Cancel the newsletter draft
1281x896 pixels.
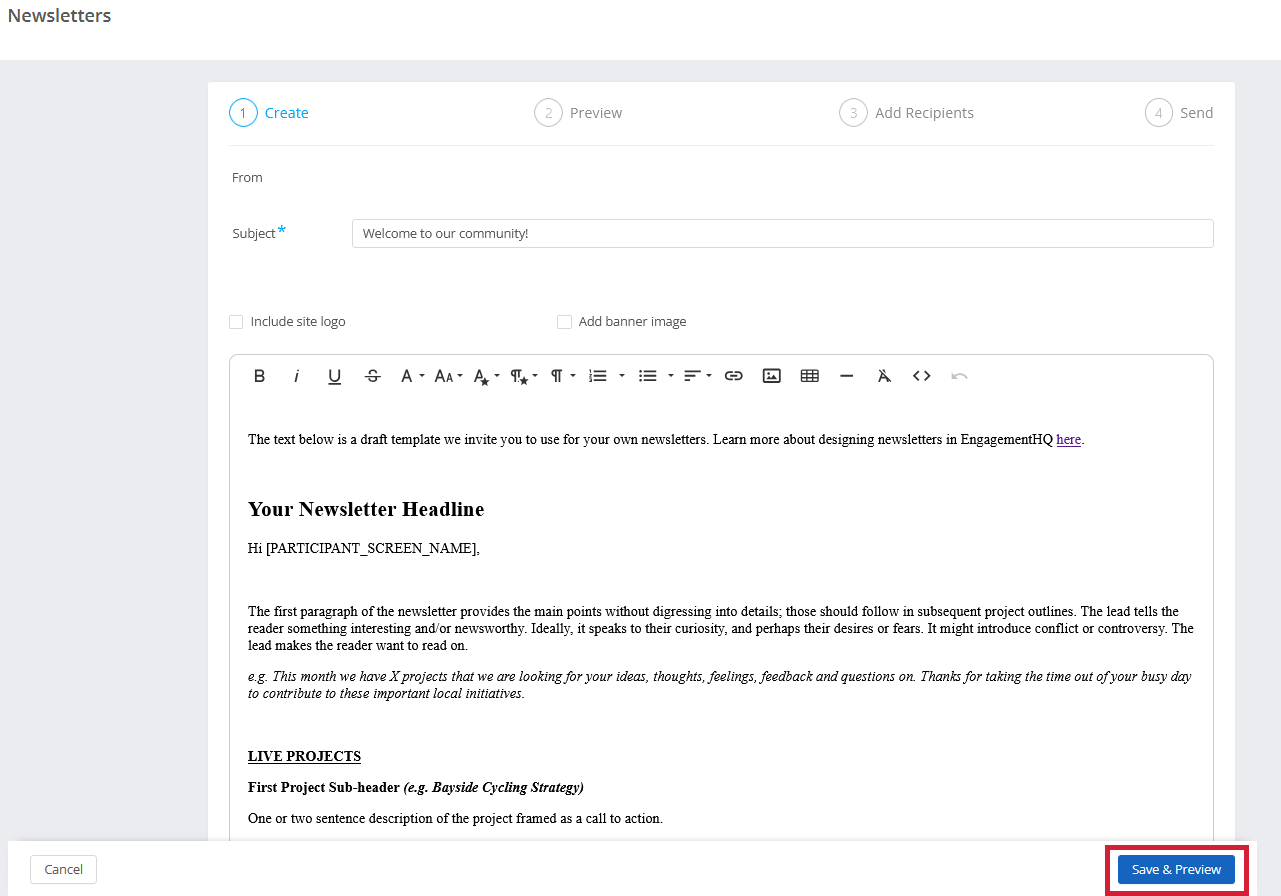(x=63, y=869)
